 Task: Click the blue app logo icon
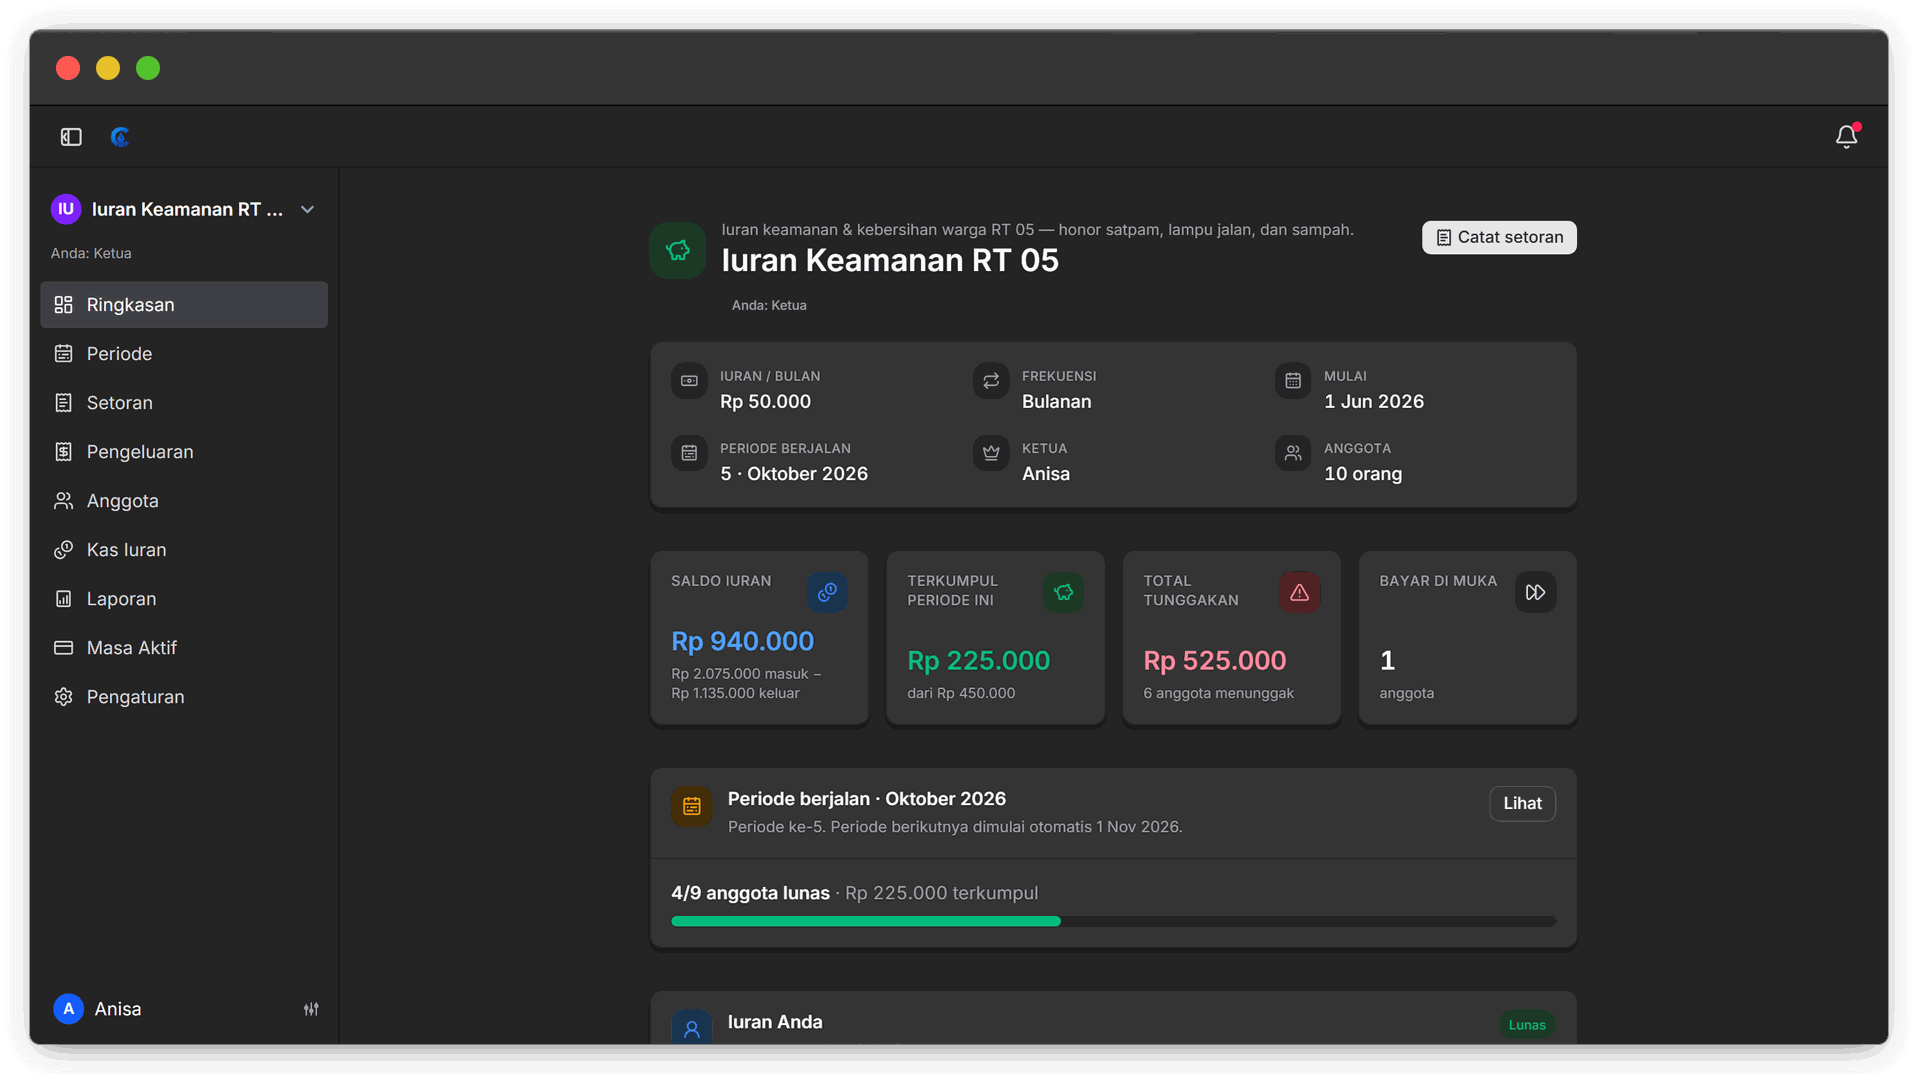120,137
